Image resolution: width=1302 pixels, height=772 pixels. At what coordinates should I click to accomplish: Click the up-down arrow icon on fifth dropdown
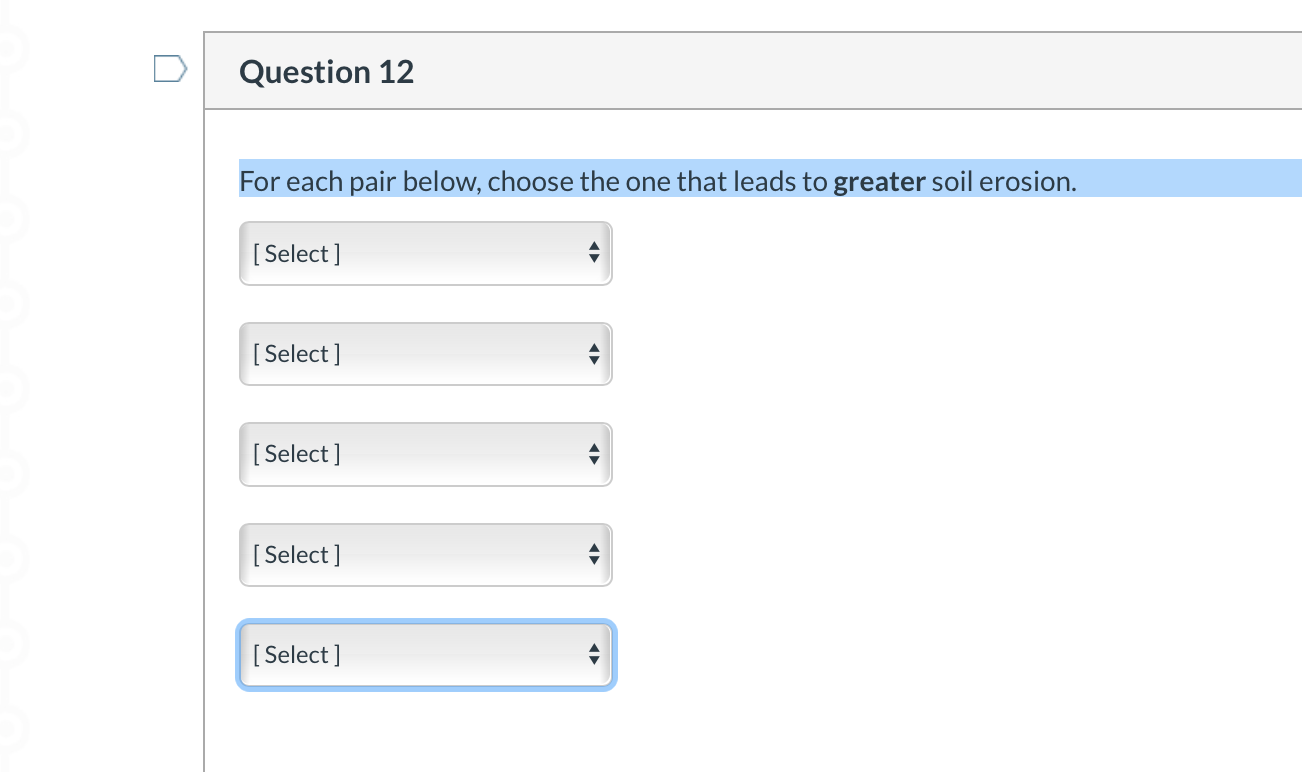(x=594, y=655)
